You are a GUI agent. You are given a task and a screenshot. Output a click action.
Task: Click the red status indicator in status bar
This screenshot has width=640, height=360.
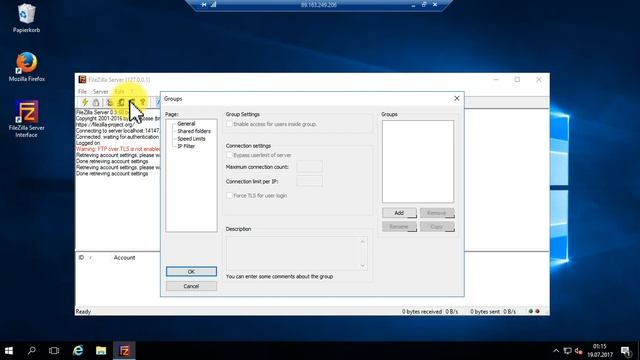[537, 311]
